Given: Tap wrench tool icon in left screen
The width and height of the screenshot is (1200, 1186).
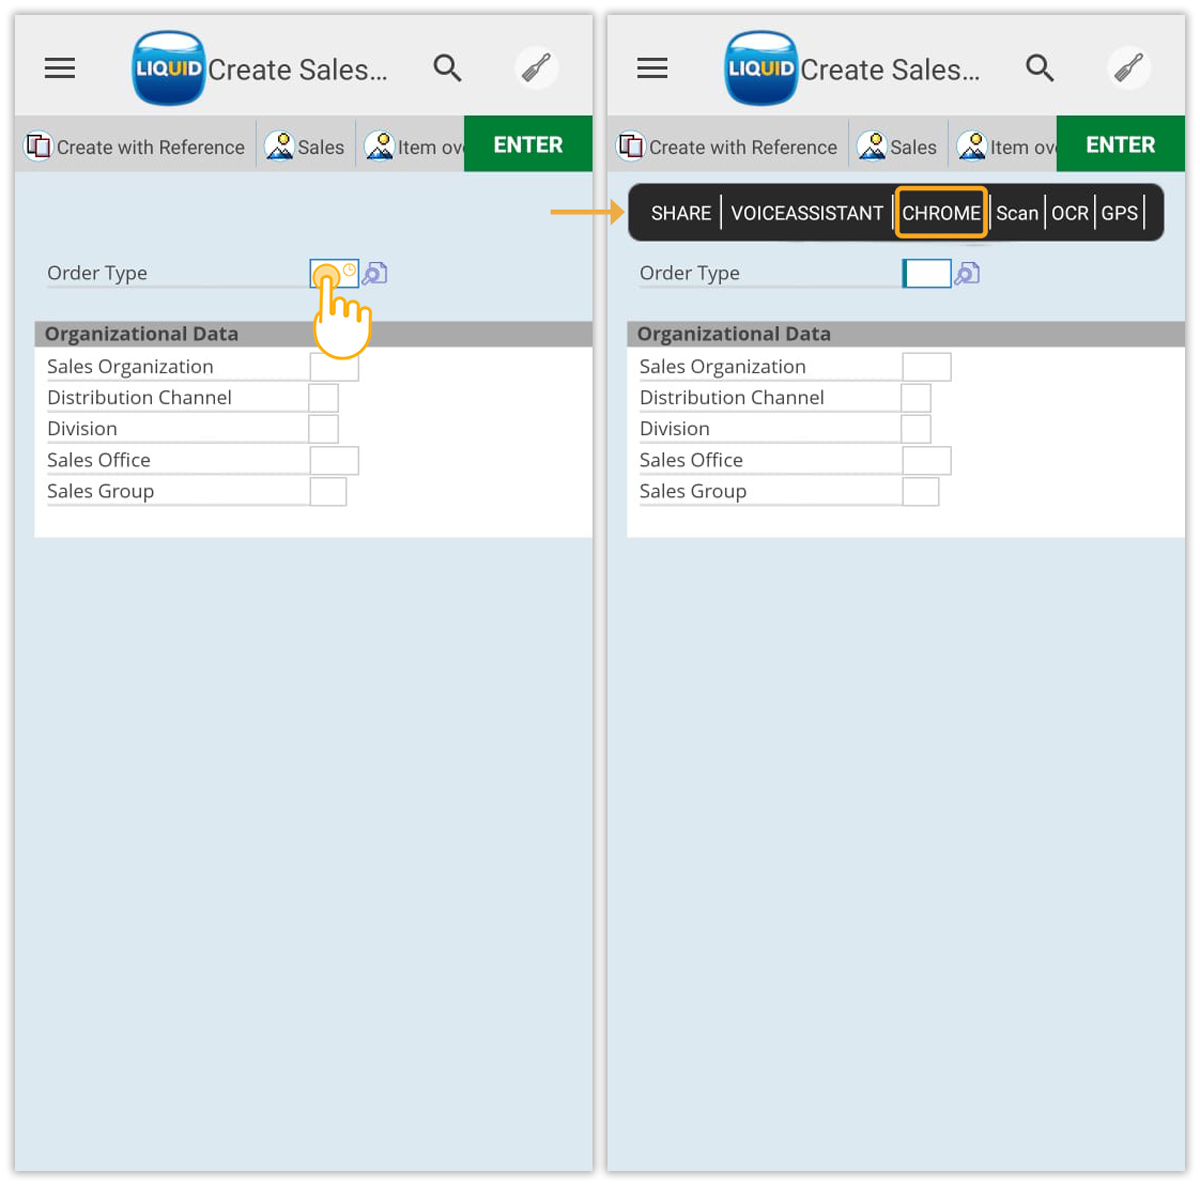Looking at the screenshot, I should 537,68.
